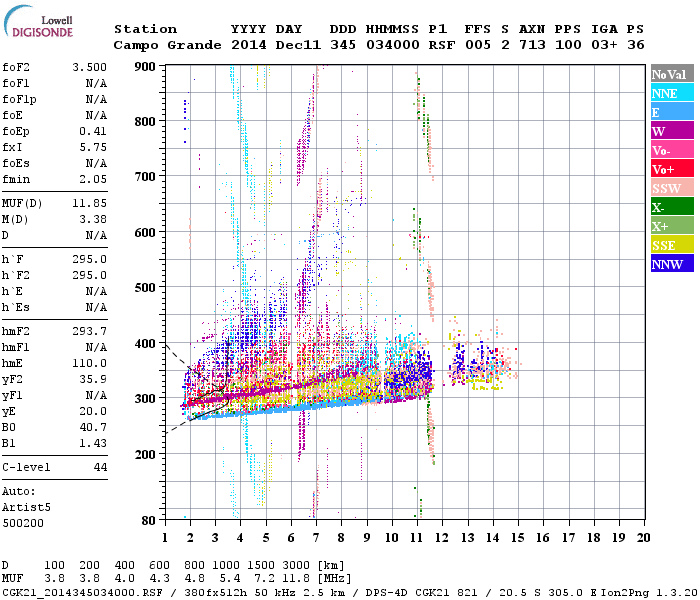Click the 500200 version number
This screenshot has height=600, width=700.
click(x=23, y=523)
